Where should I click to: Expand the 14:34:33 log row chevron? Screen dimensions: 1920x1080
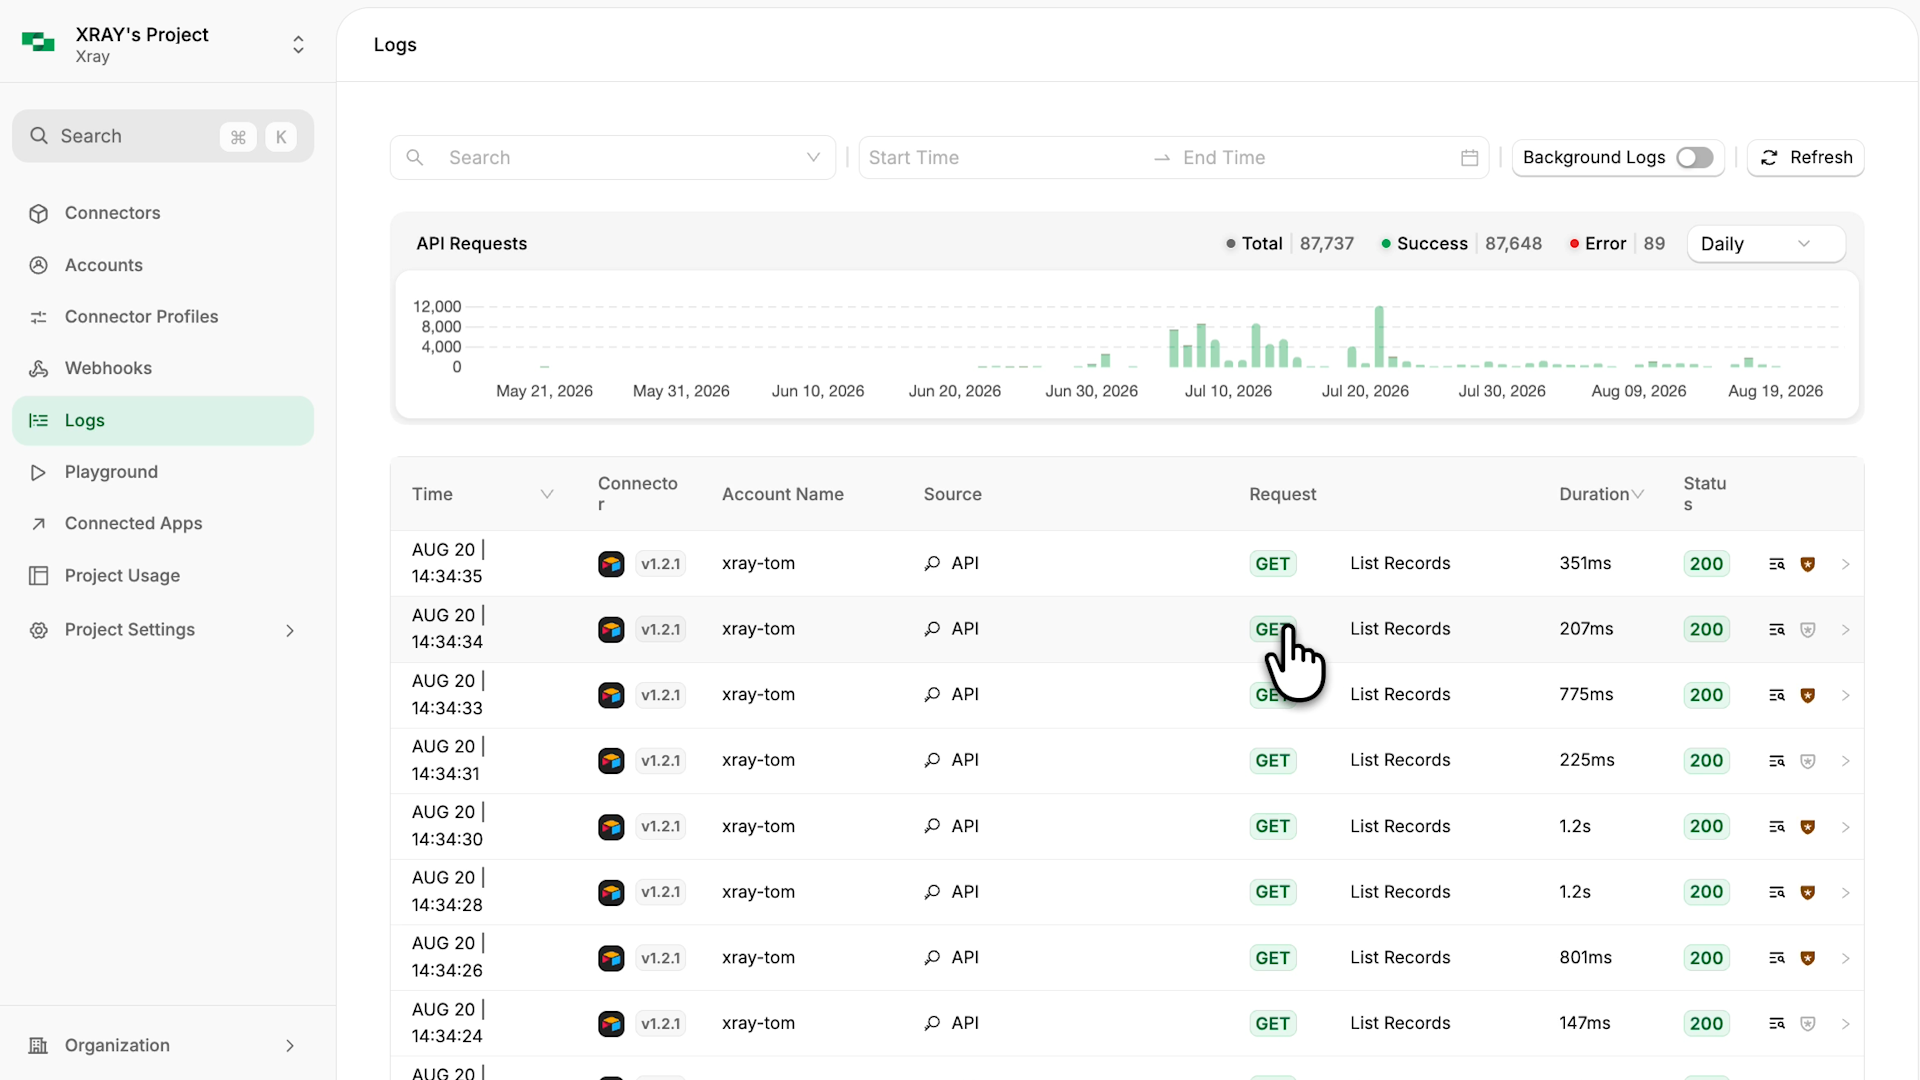[1846, 695]
